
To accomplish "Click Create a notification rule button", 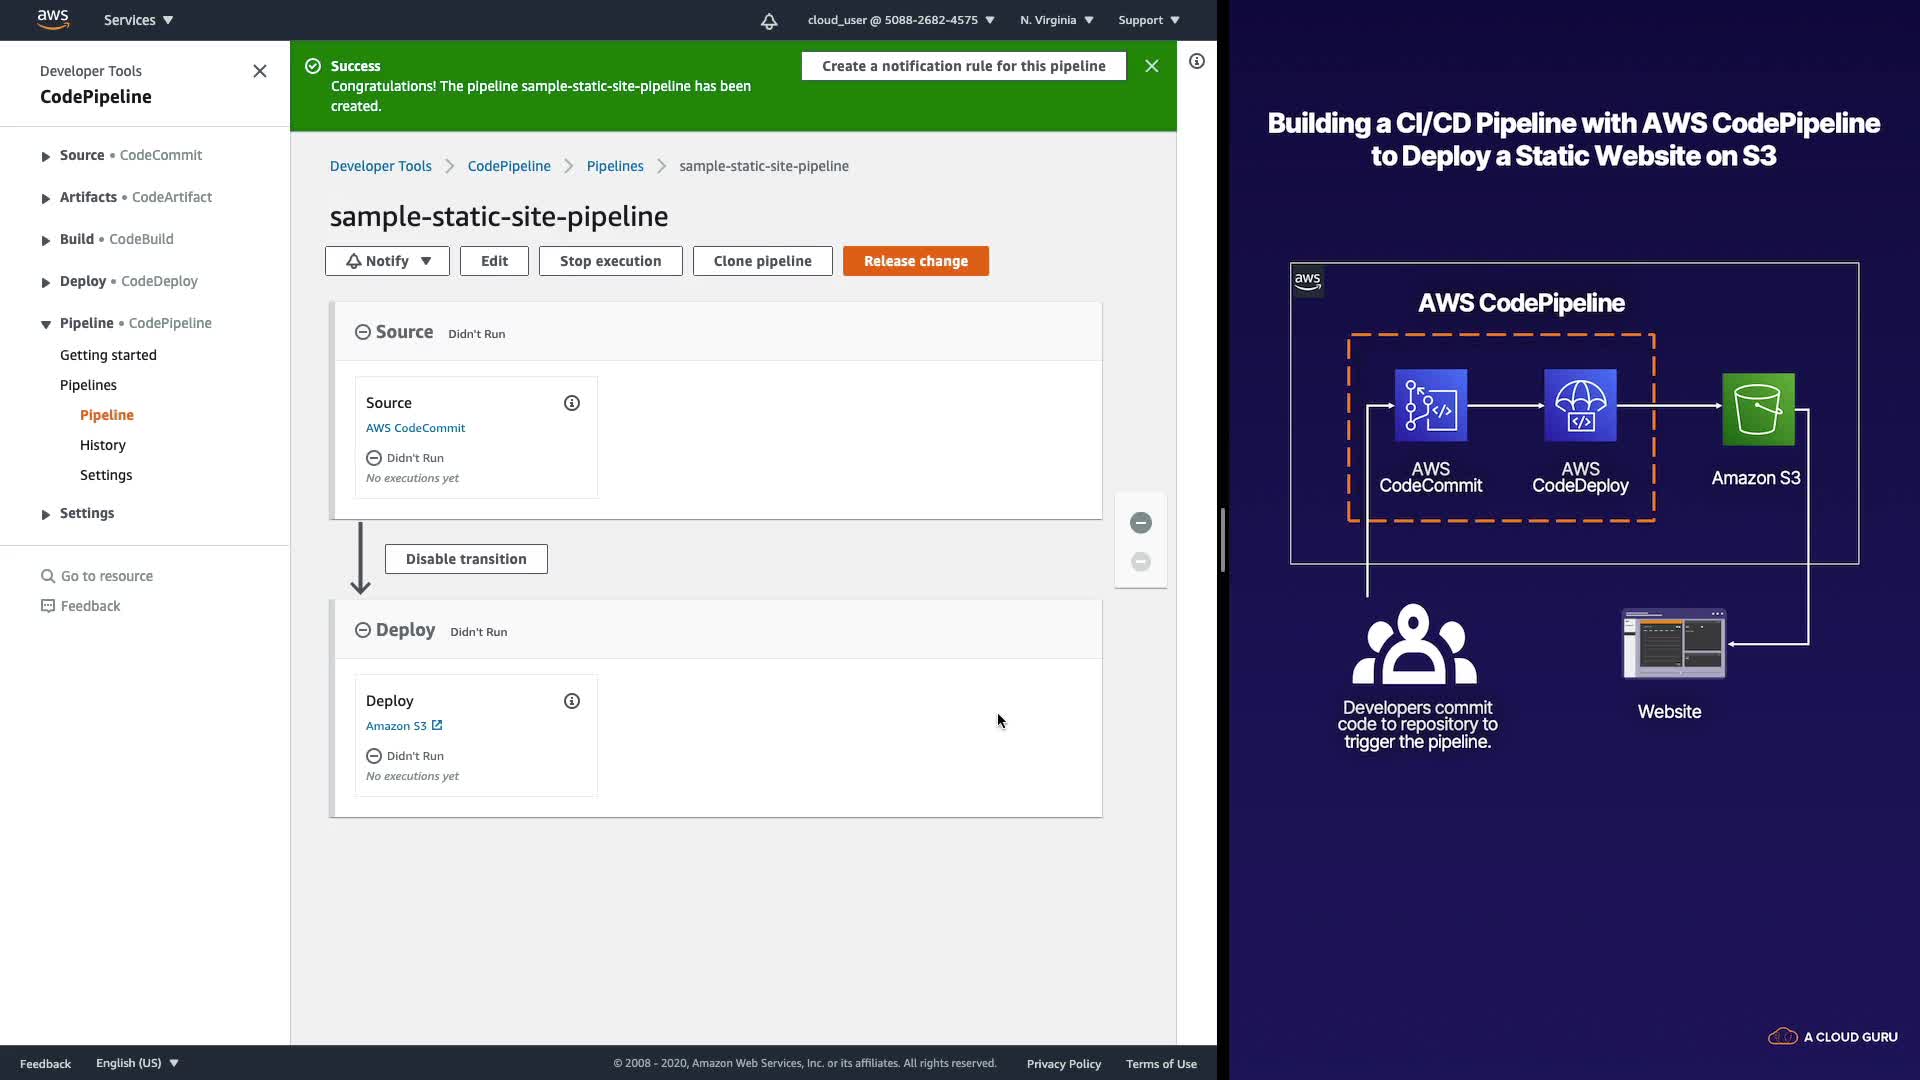I will (x=963, y=66).
